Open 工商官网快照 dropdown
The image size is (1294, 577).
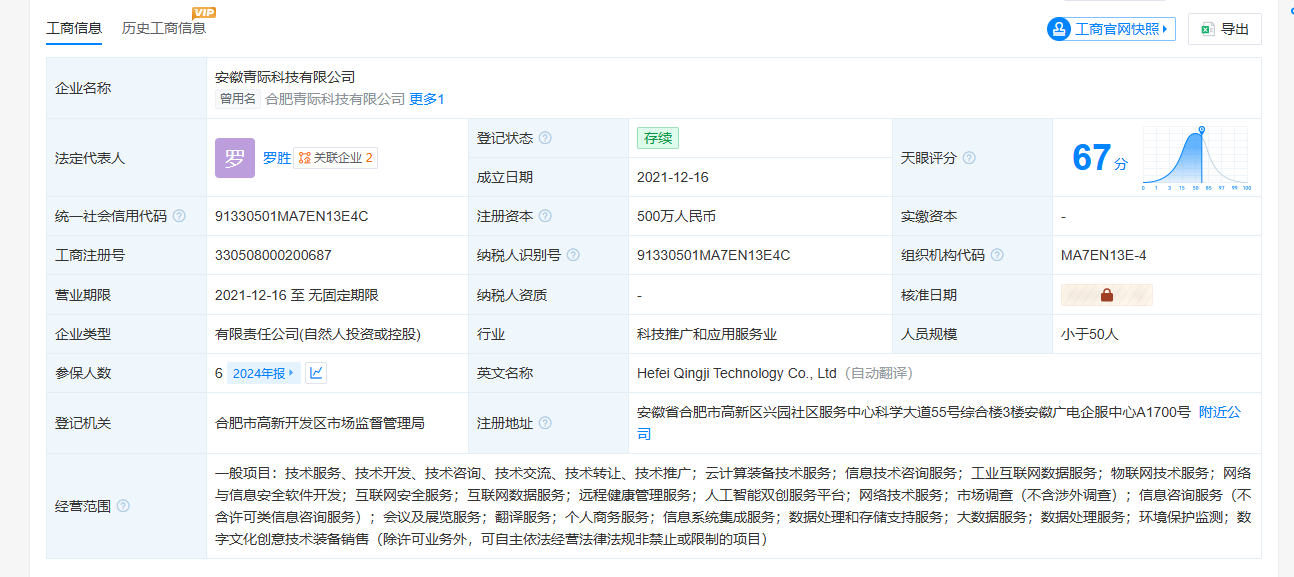[1111, 29]
